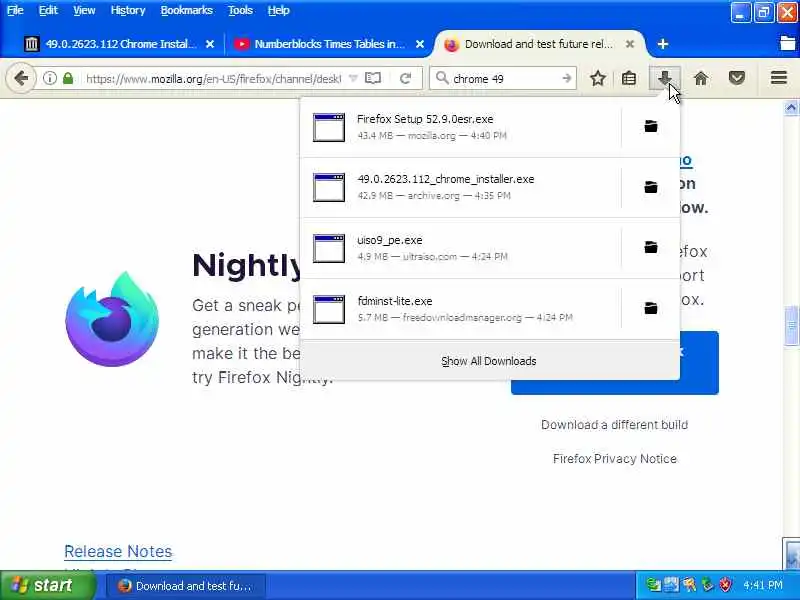Open Firefox Privacy Notice link

[615, 459]
